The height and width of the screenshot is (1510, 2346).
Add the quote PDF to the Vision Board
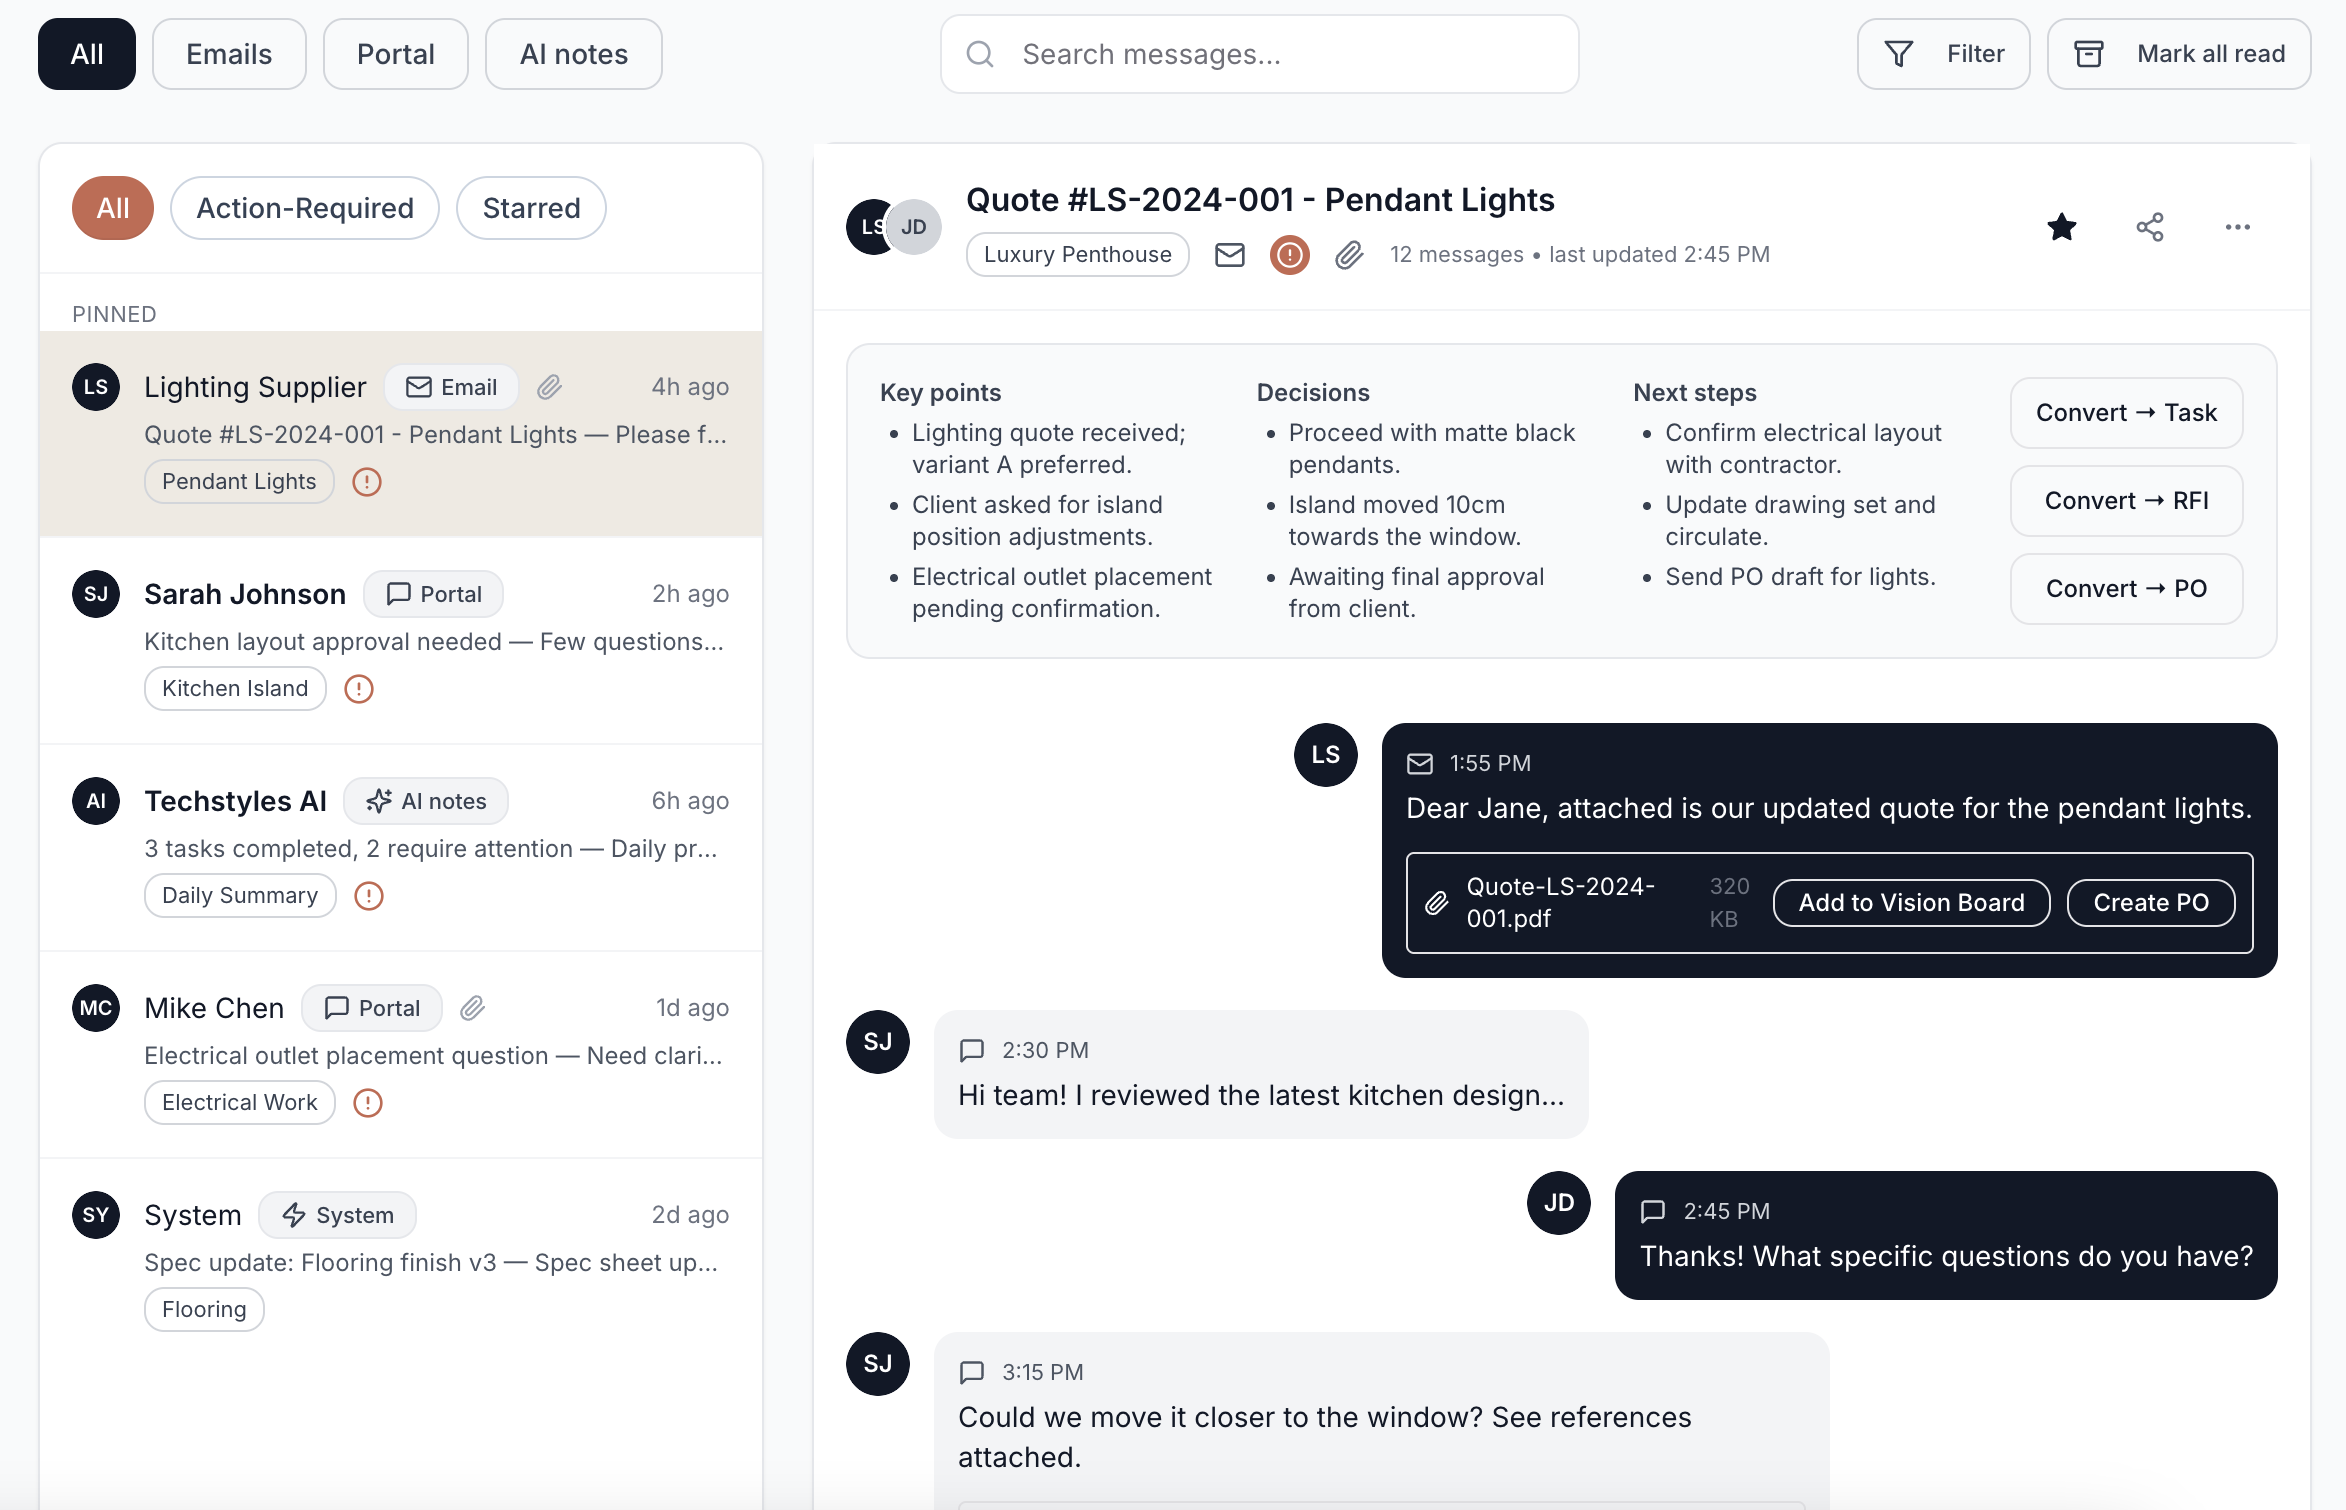(x=1911, y=902)
